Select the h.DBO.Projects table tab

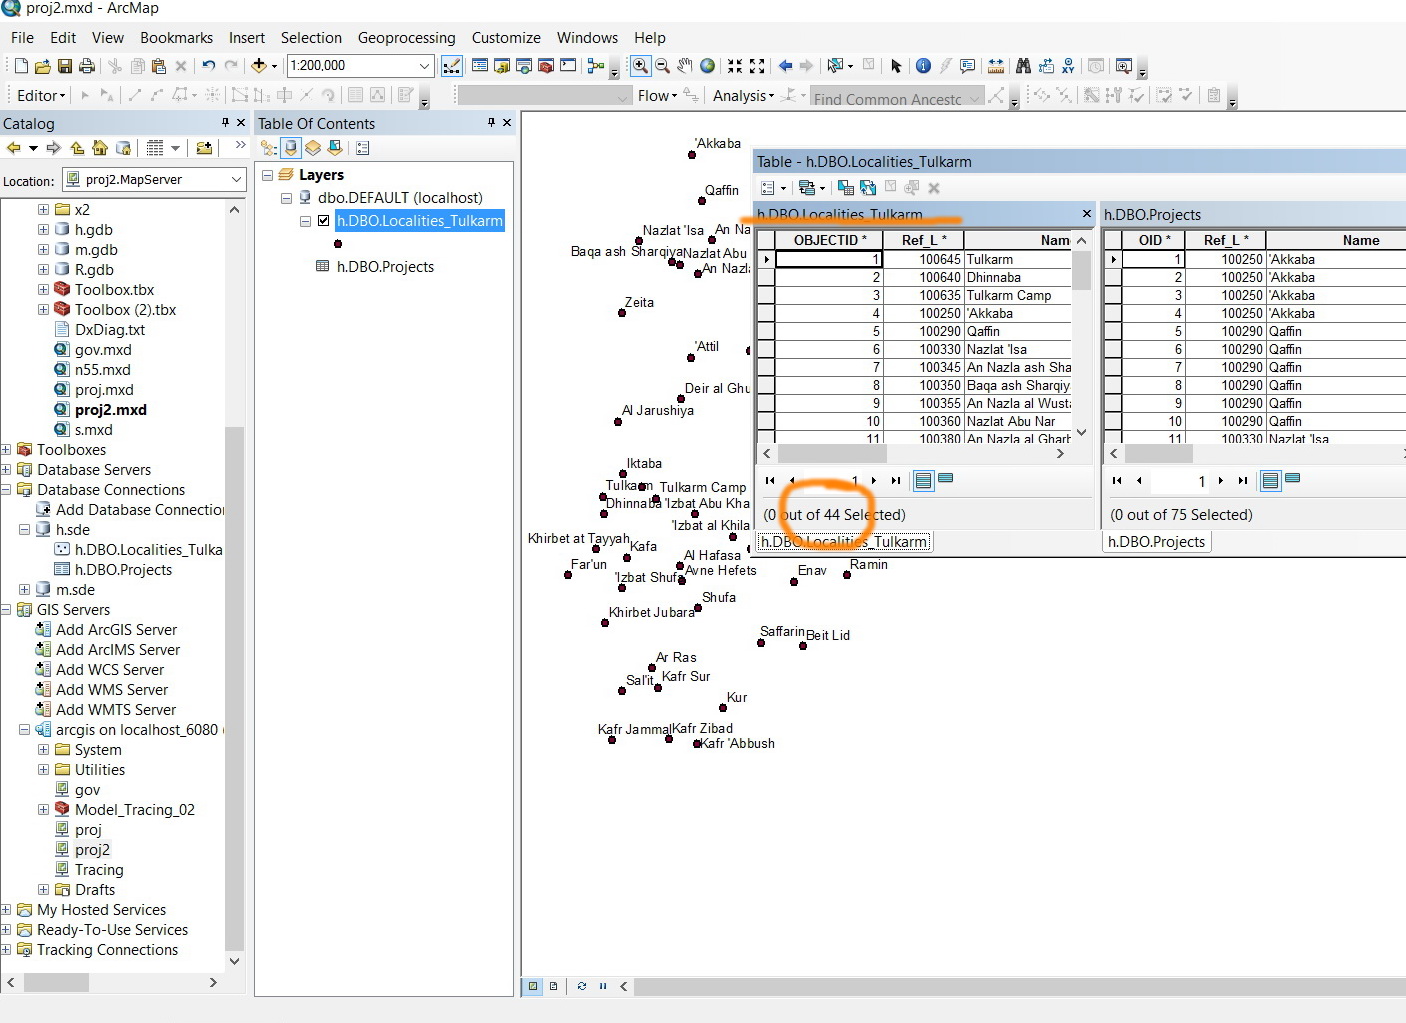(x=1156, y=542)
